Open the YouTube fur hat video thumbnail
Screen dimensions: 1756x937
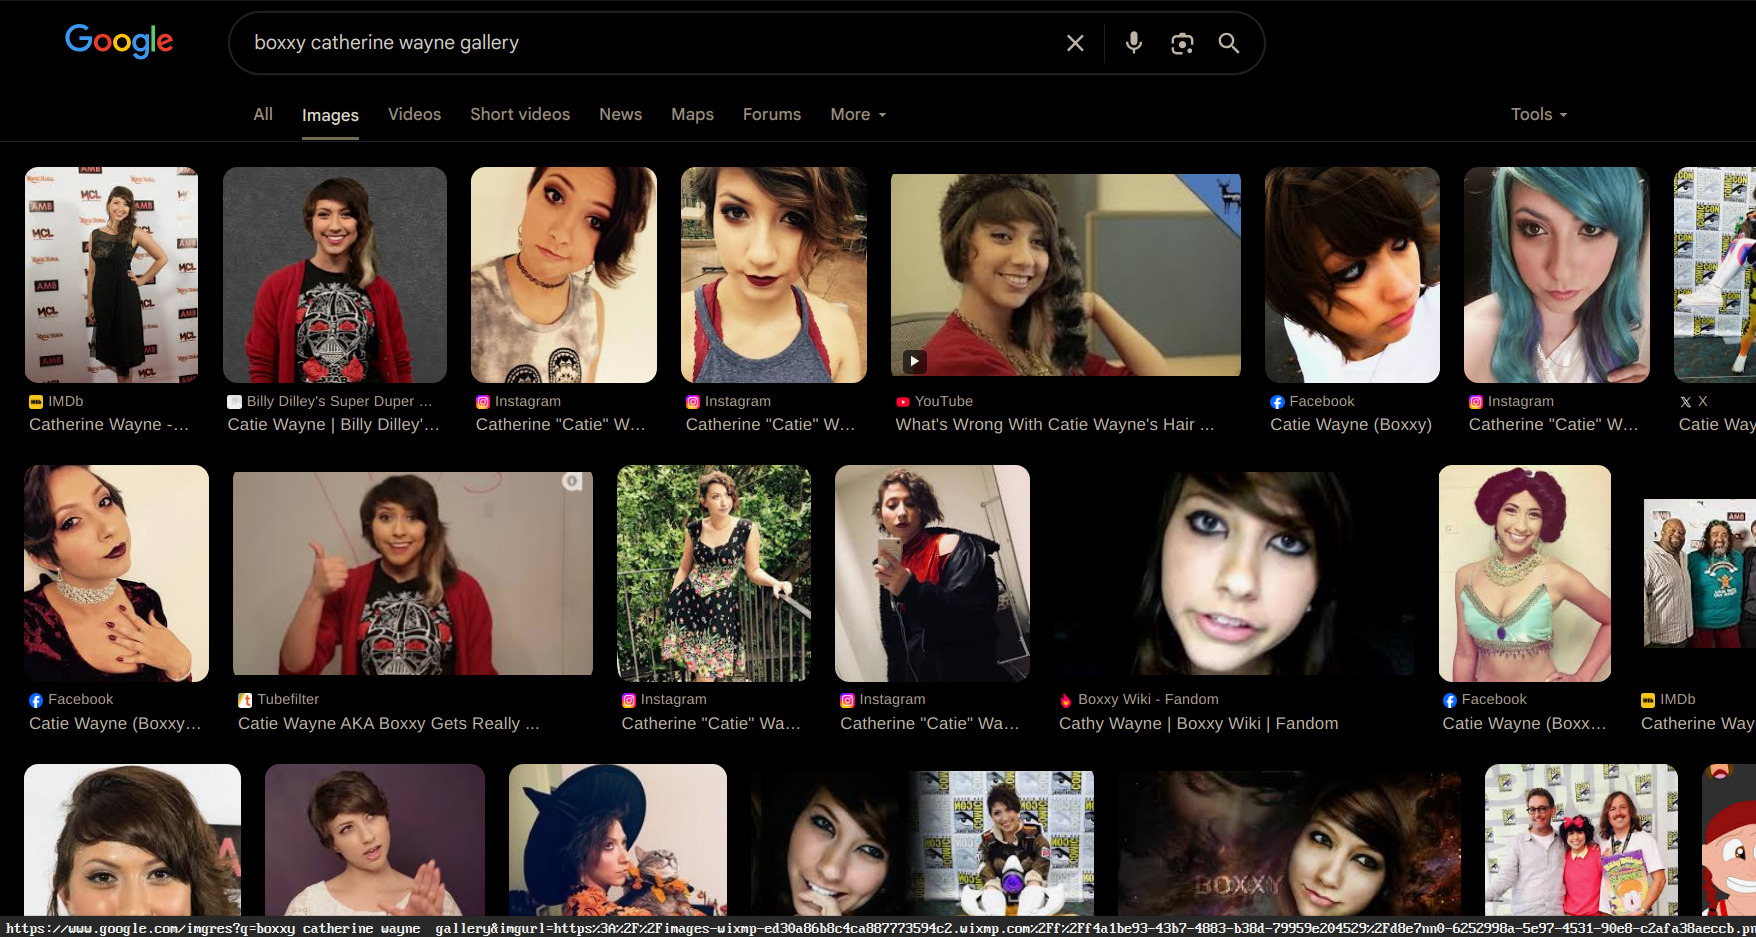coord(1066,275)
